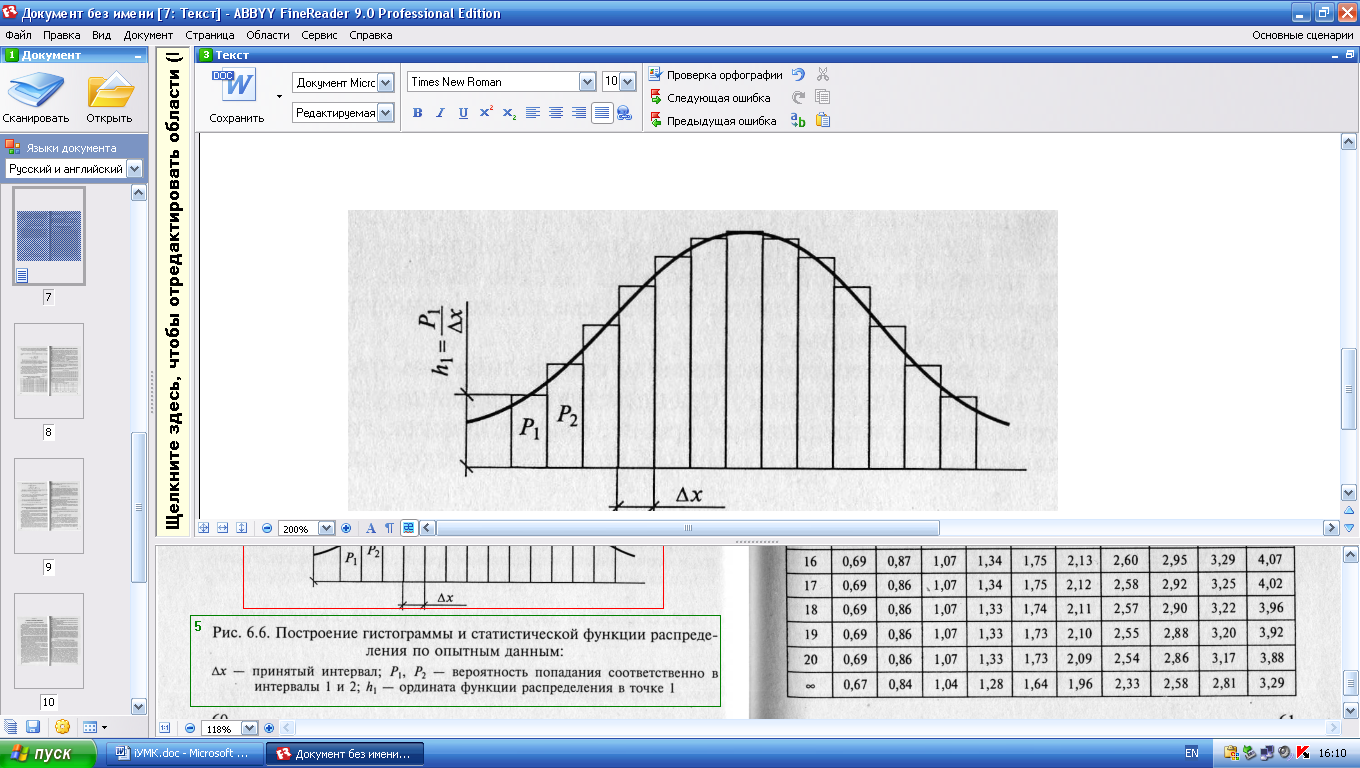Screen dimensions: 1360x768
Task: Open the Сервис menu
Action: pos(319,35)
